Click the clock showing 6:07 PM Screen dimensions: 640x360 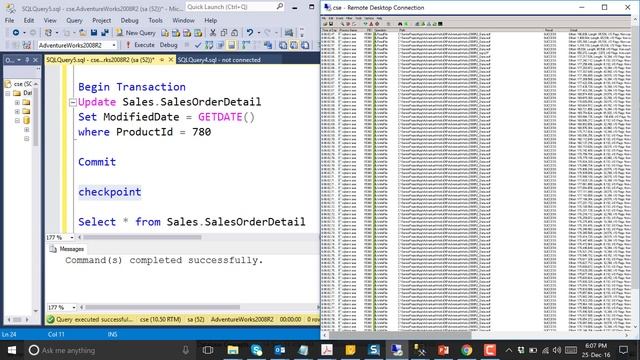[596, 350]
